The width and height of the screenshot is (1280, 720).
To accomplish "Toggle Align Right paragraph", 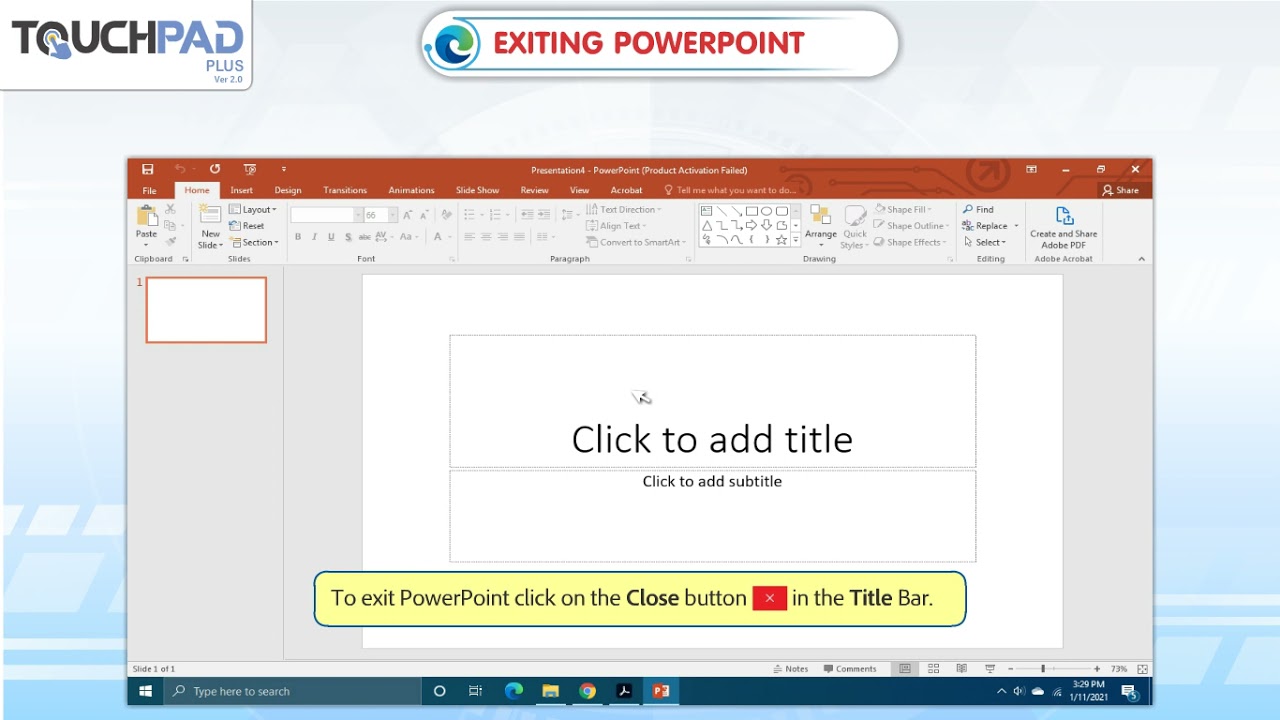I will (x=503, y=237).
